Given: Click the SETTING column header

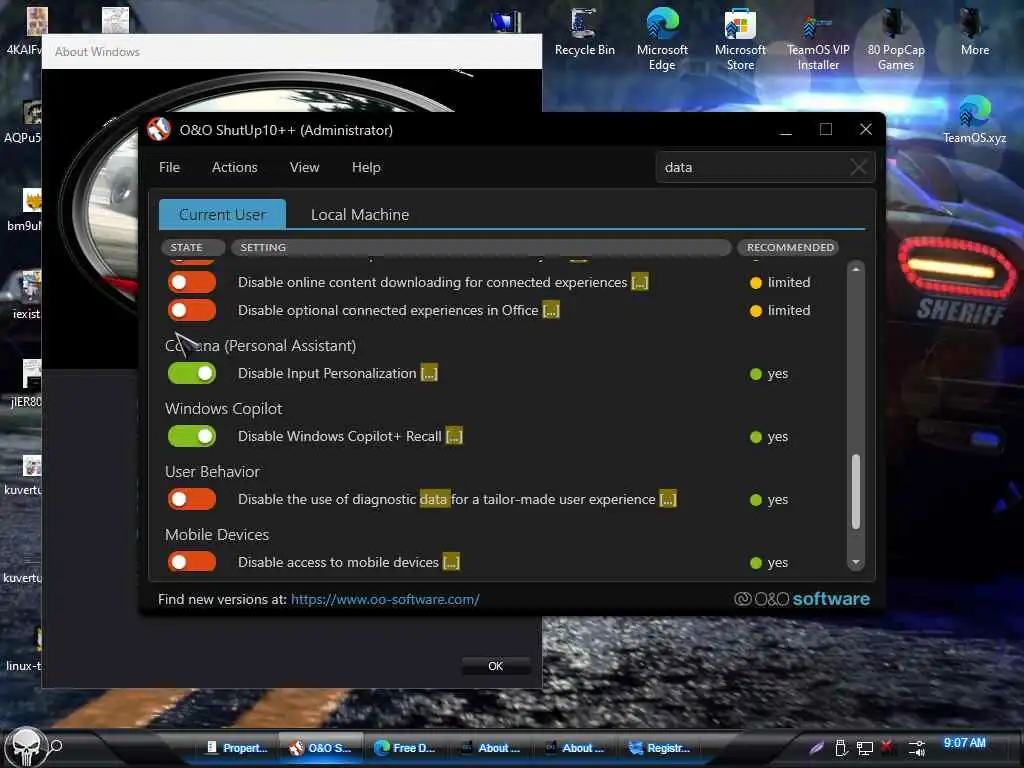Looking at the screenshot, I should tap(481, 248).
